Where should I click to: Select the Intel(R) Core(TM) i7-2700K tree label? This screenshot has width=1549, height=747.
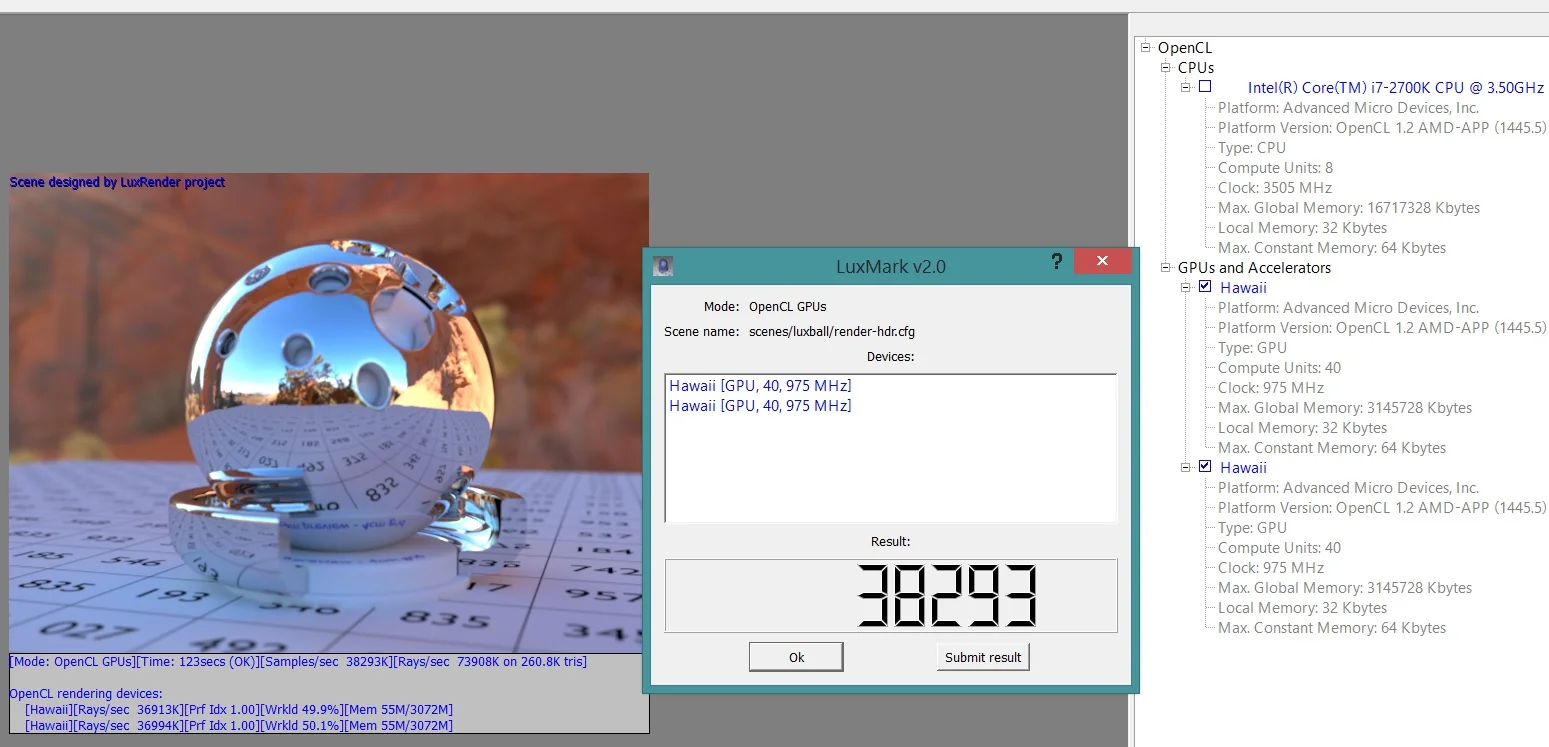click(1397, 88)
